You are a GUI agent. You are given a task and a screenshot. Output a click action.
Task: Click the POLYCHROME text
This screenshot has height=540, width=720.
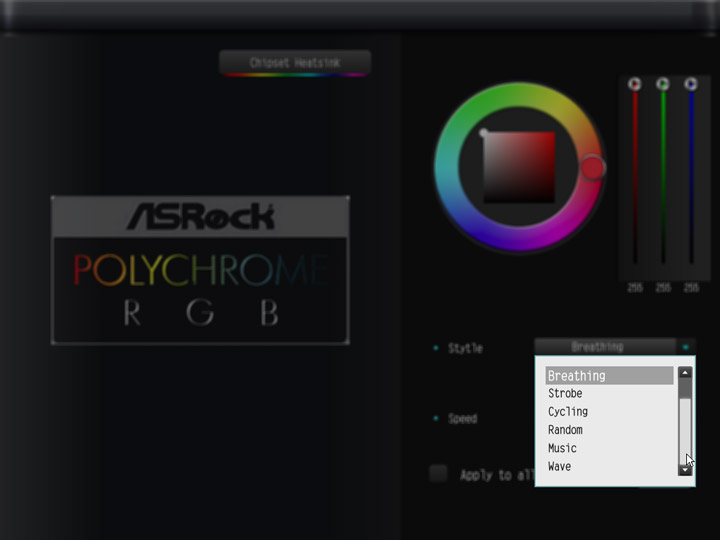[201, 270]
